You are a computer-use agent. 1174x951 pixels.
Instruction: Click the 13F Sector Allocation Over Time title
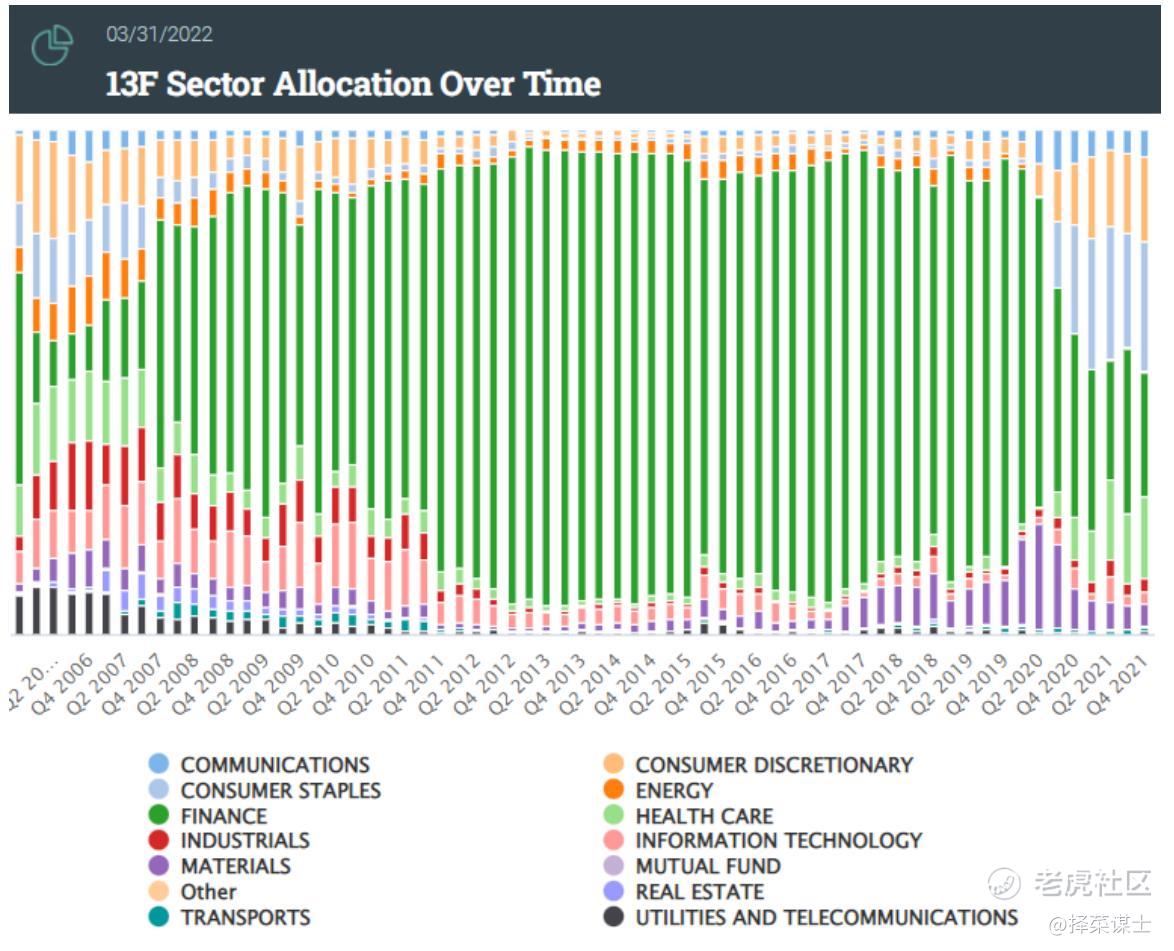click(353, 84)
